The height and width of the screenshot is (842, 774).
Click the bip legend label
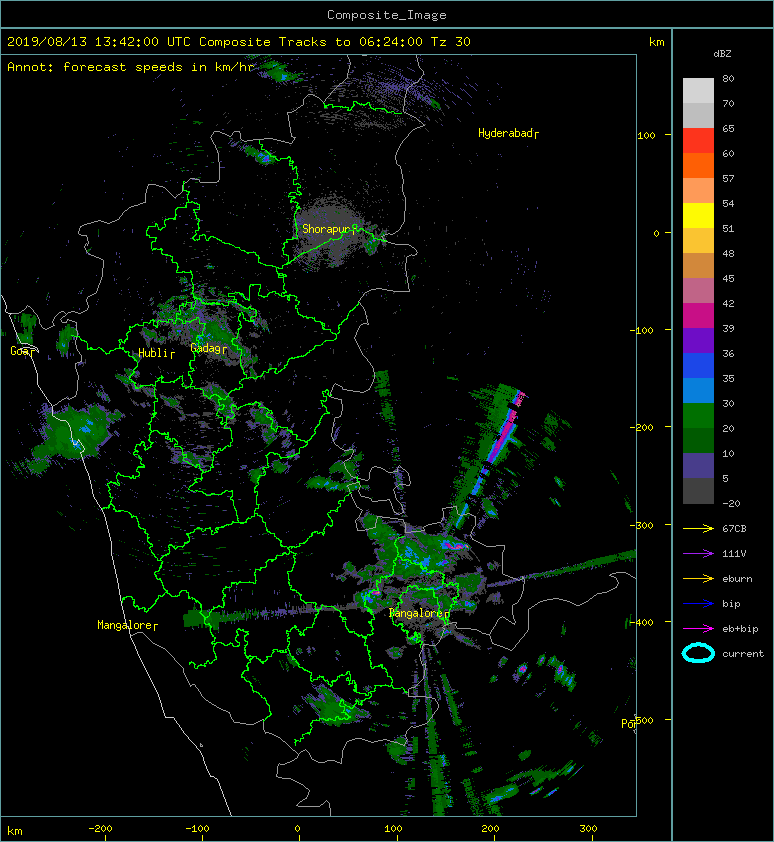click(732, 604)
